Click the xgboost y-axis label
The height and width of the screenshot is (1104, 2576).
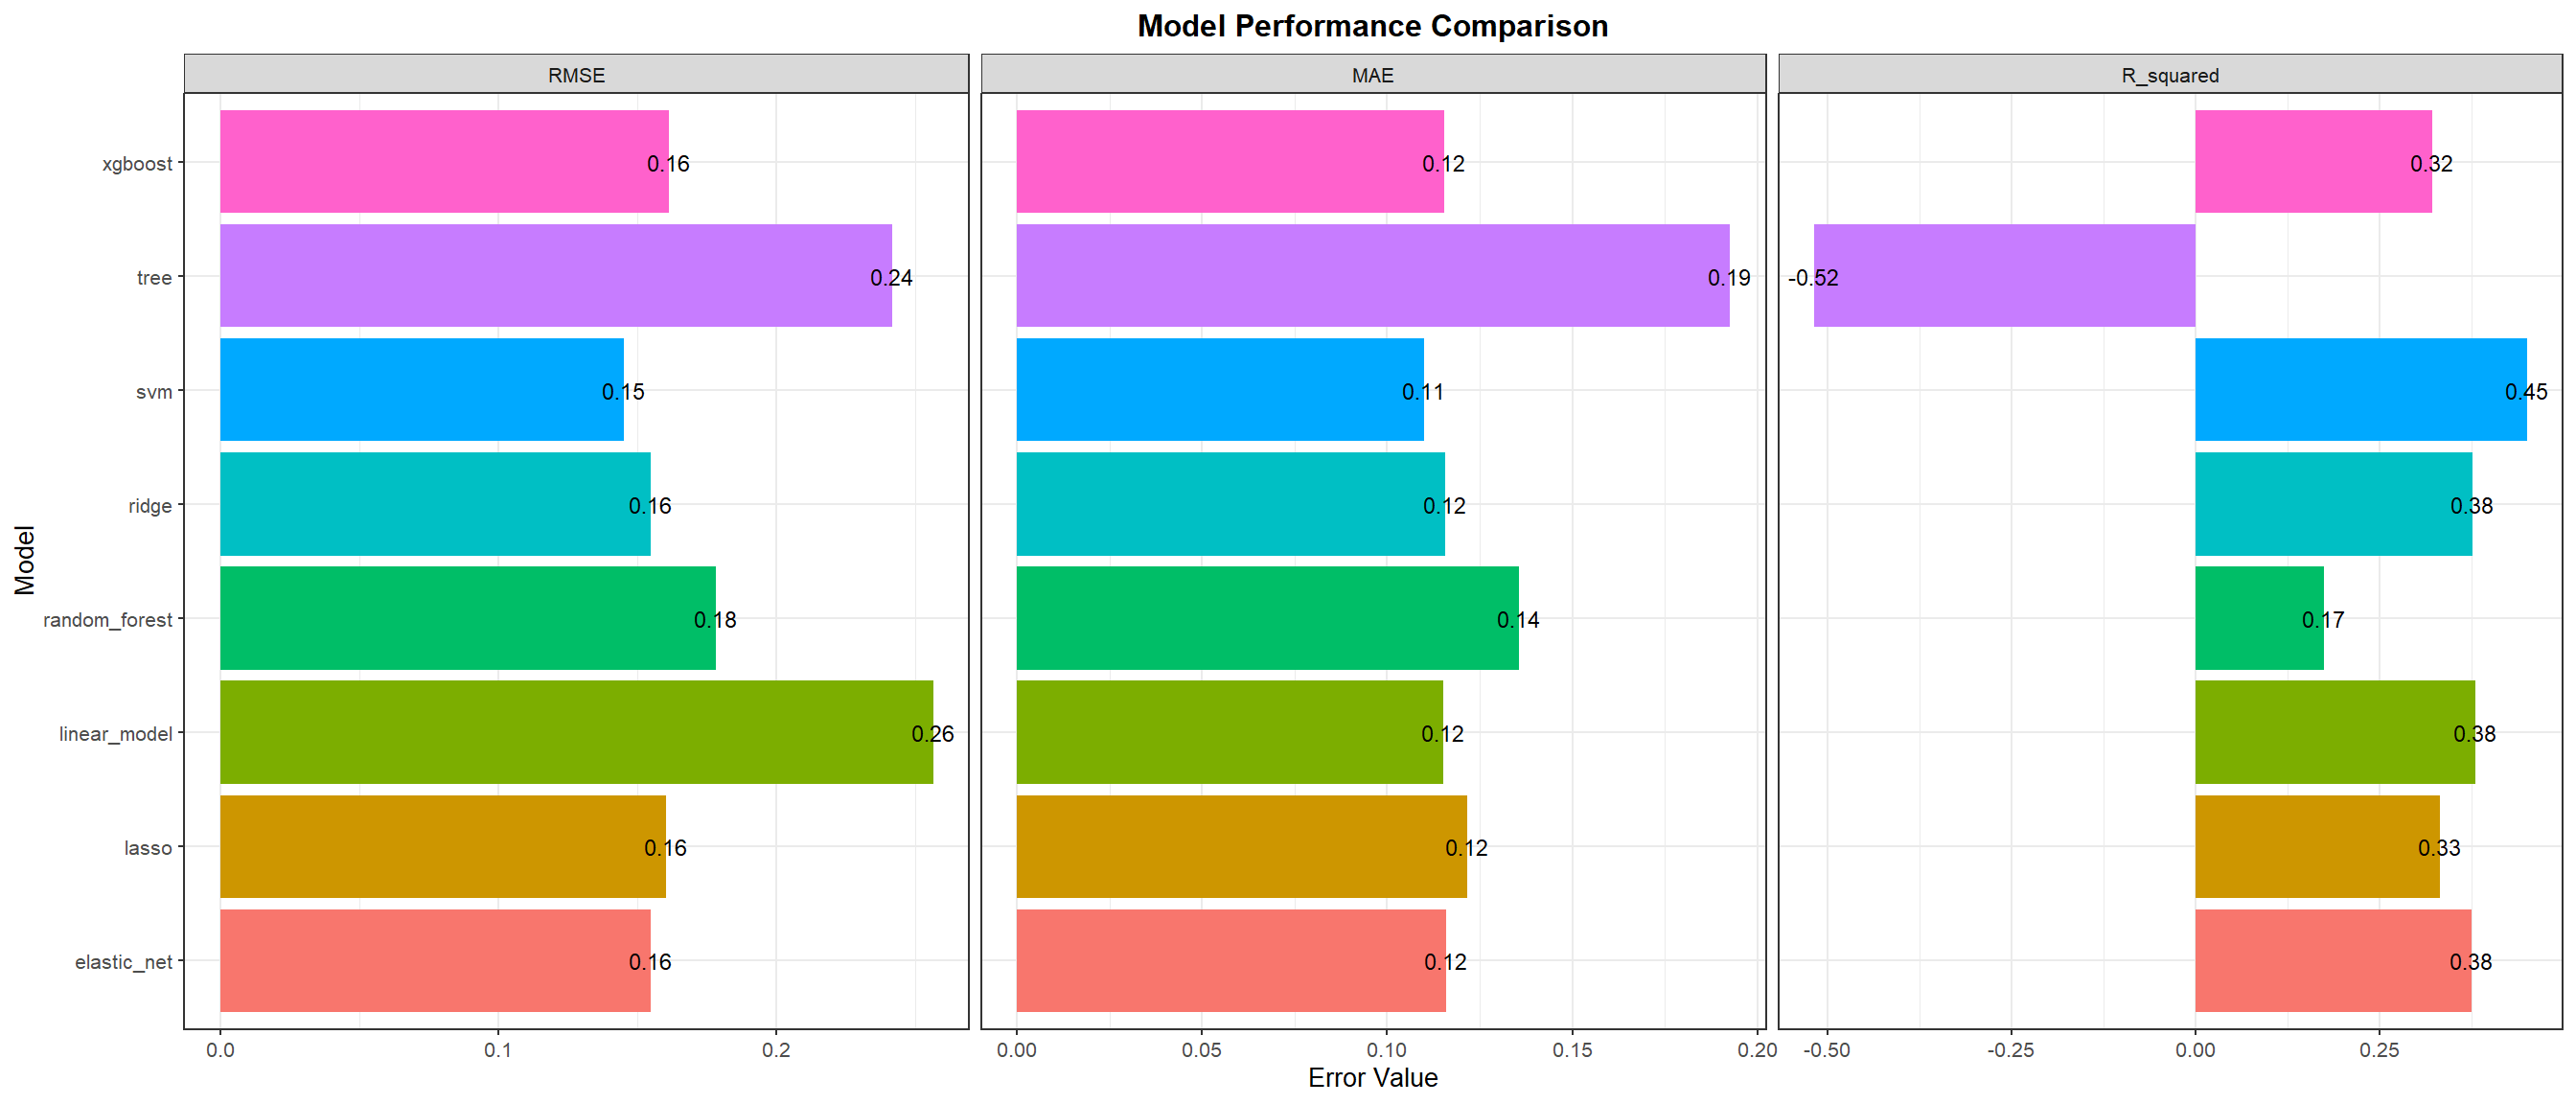click(x=137, y=163)
